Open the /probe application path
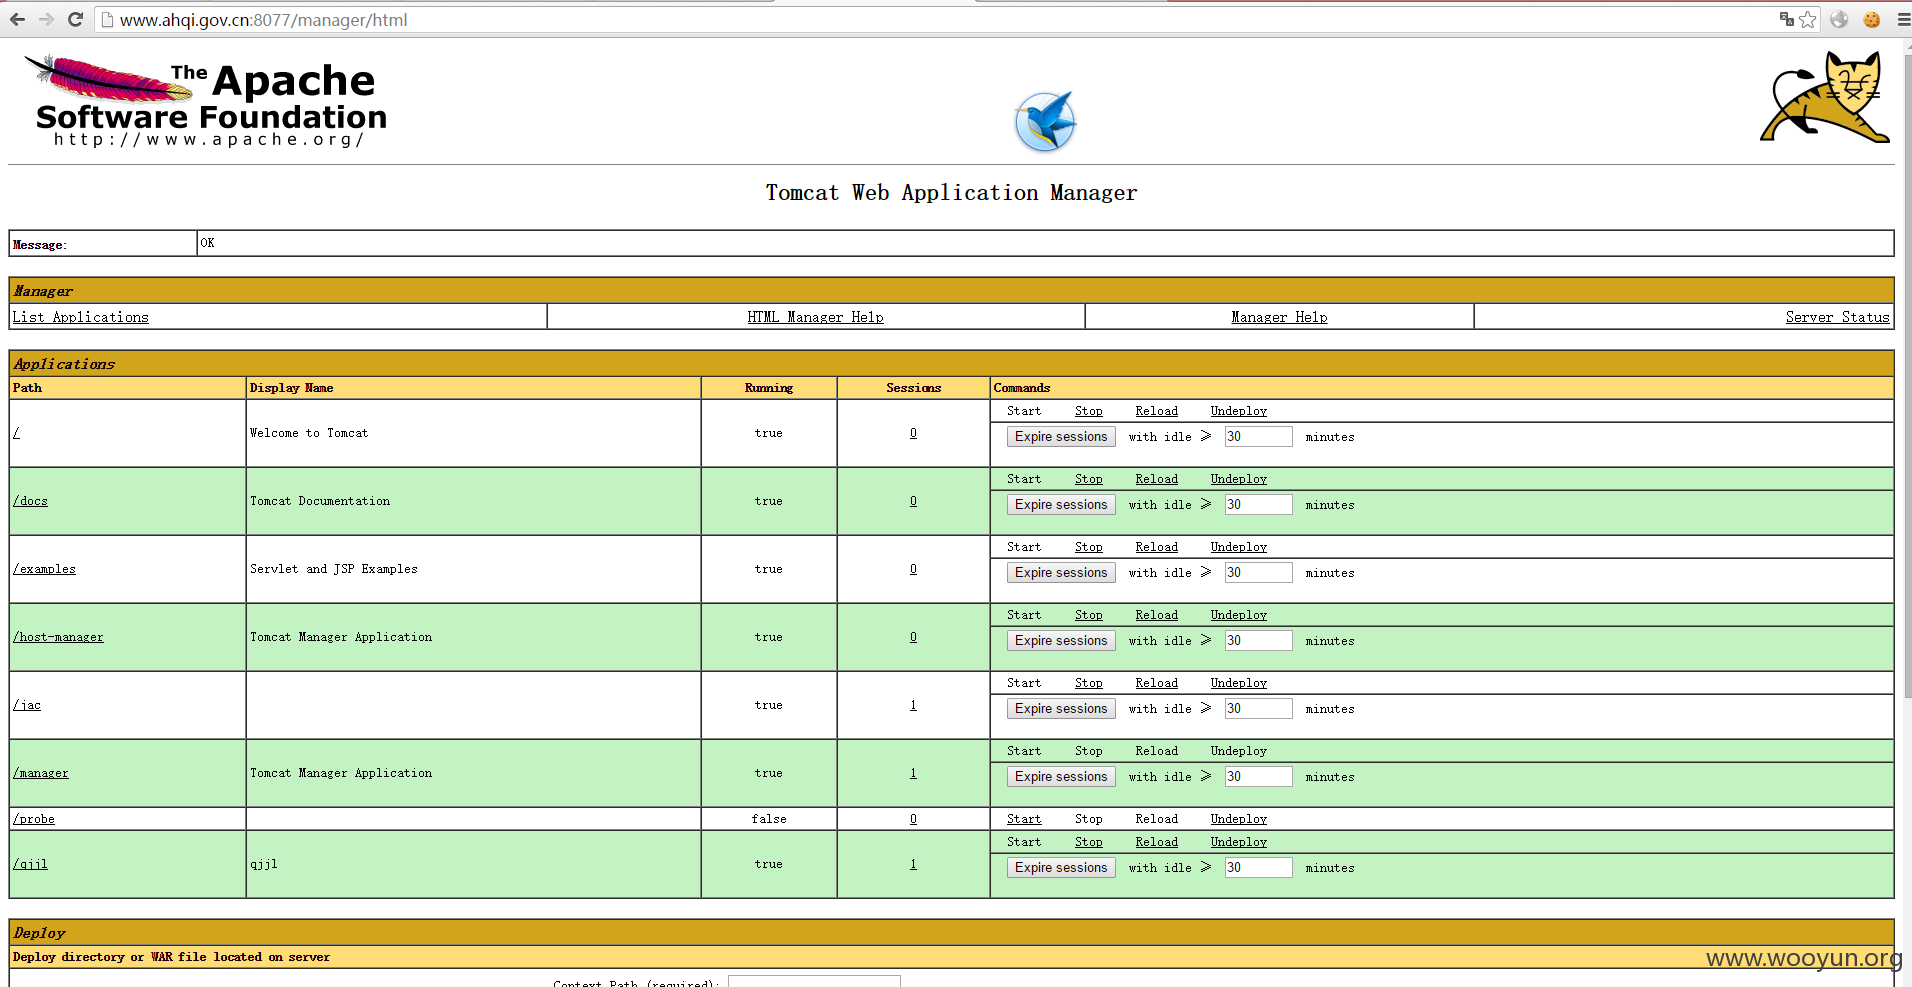The width and height of the screenshot is (1912, 987). (x=34, y=819)
